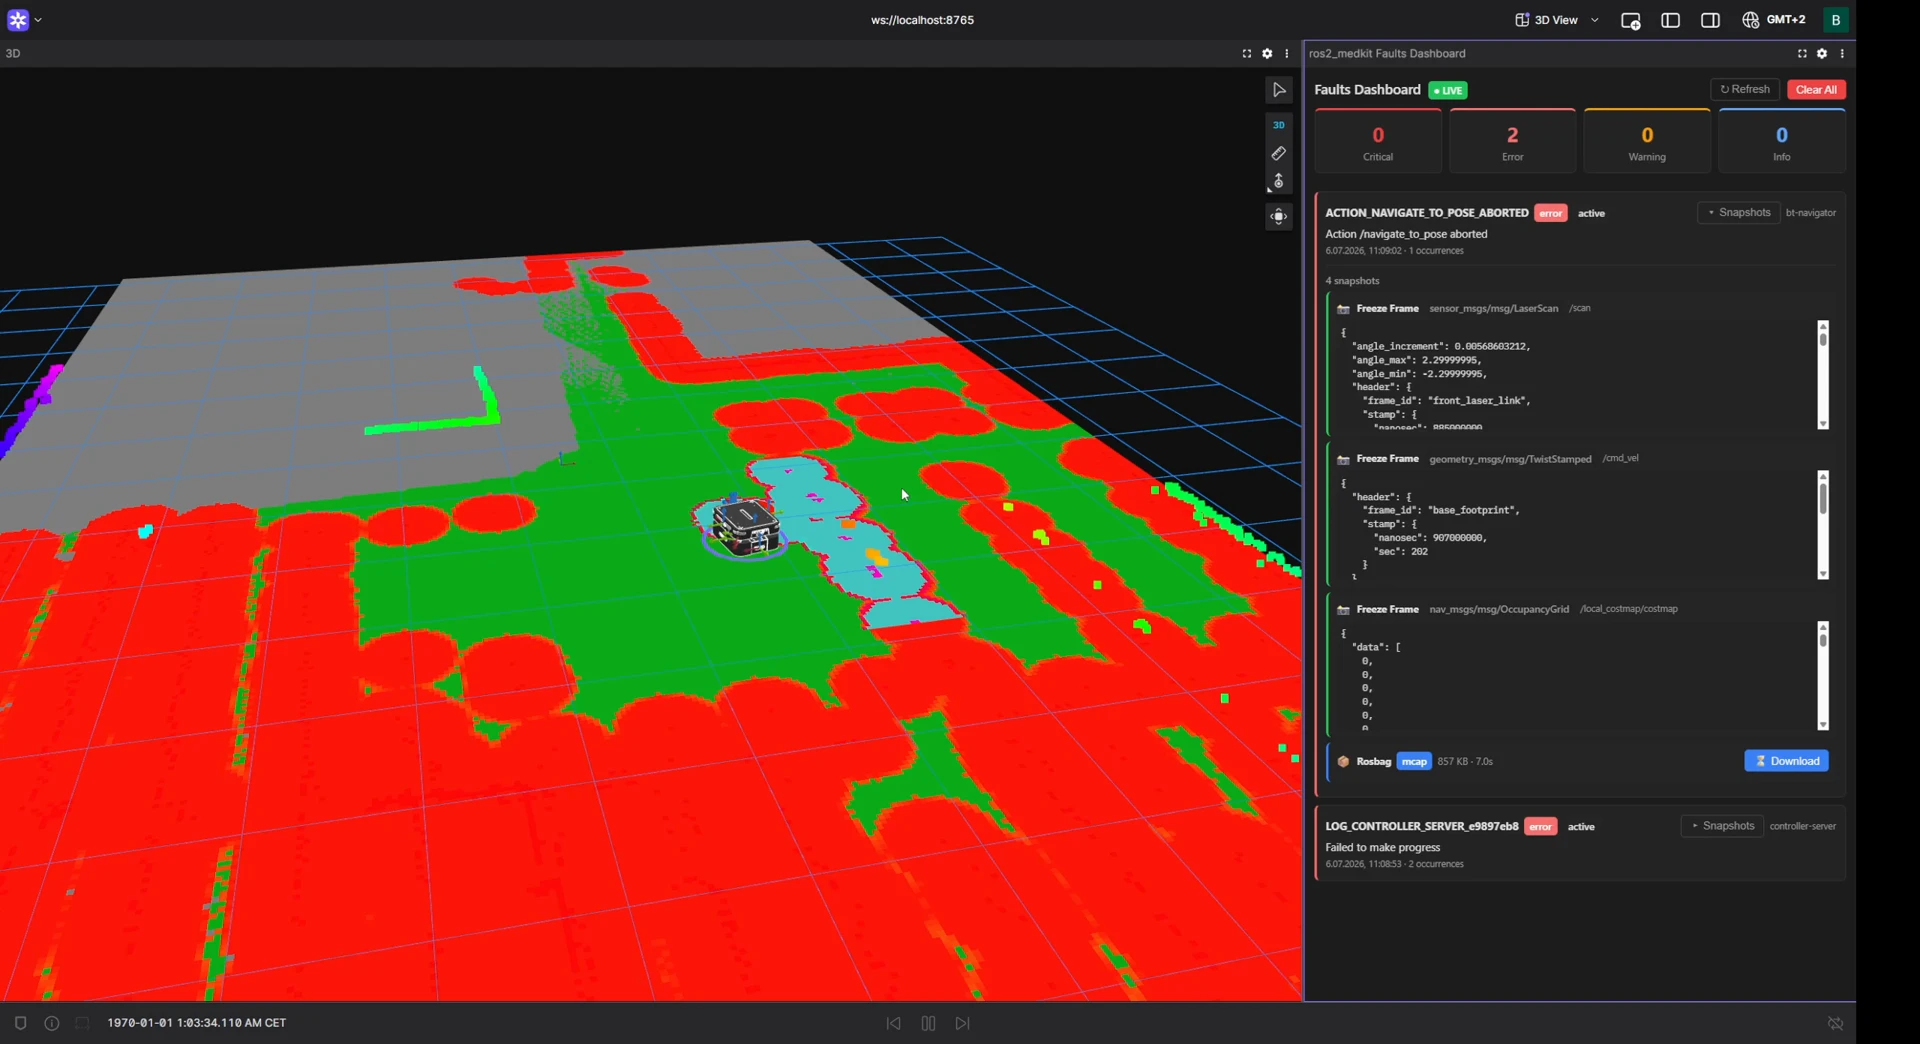Expand Snapshots for LOG_CONTROLLER_SERVER fault
This screenshot has width=1920, height=1044.
click(1722, 826)
